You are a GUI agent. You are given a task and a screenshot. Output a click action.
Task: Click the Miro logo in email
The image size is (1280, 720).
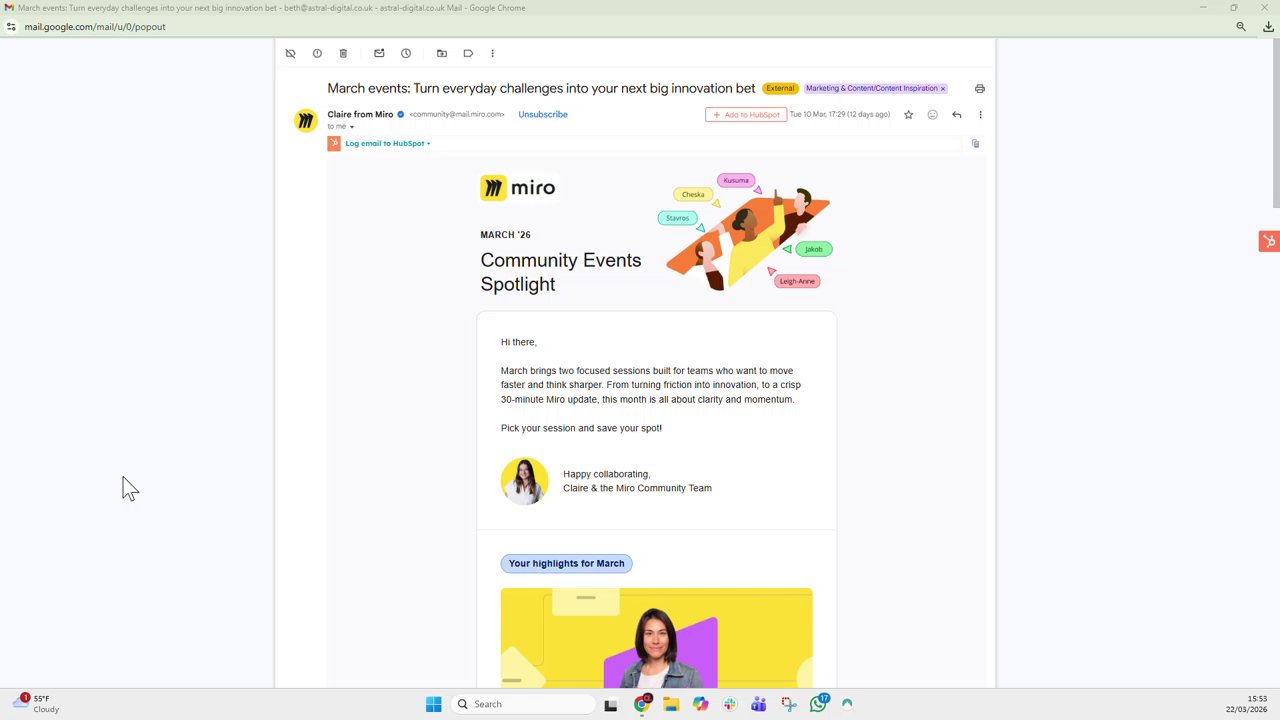click(x=518, y=188)
